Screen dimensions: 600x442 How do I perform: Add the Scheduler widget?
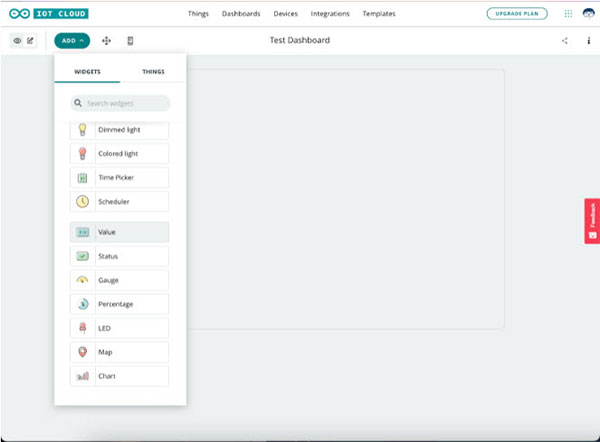click(119, 201)
